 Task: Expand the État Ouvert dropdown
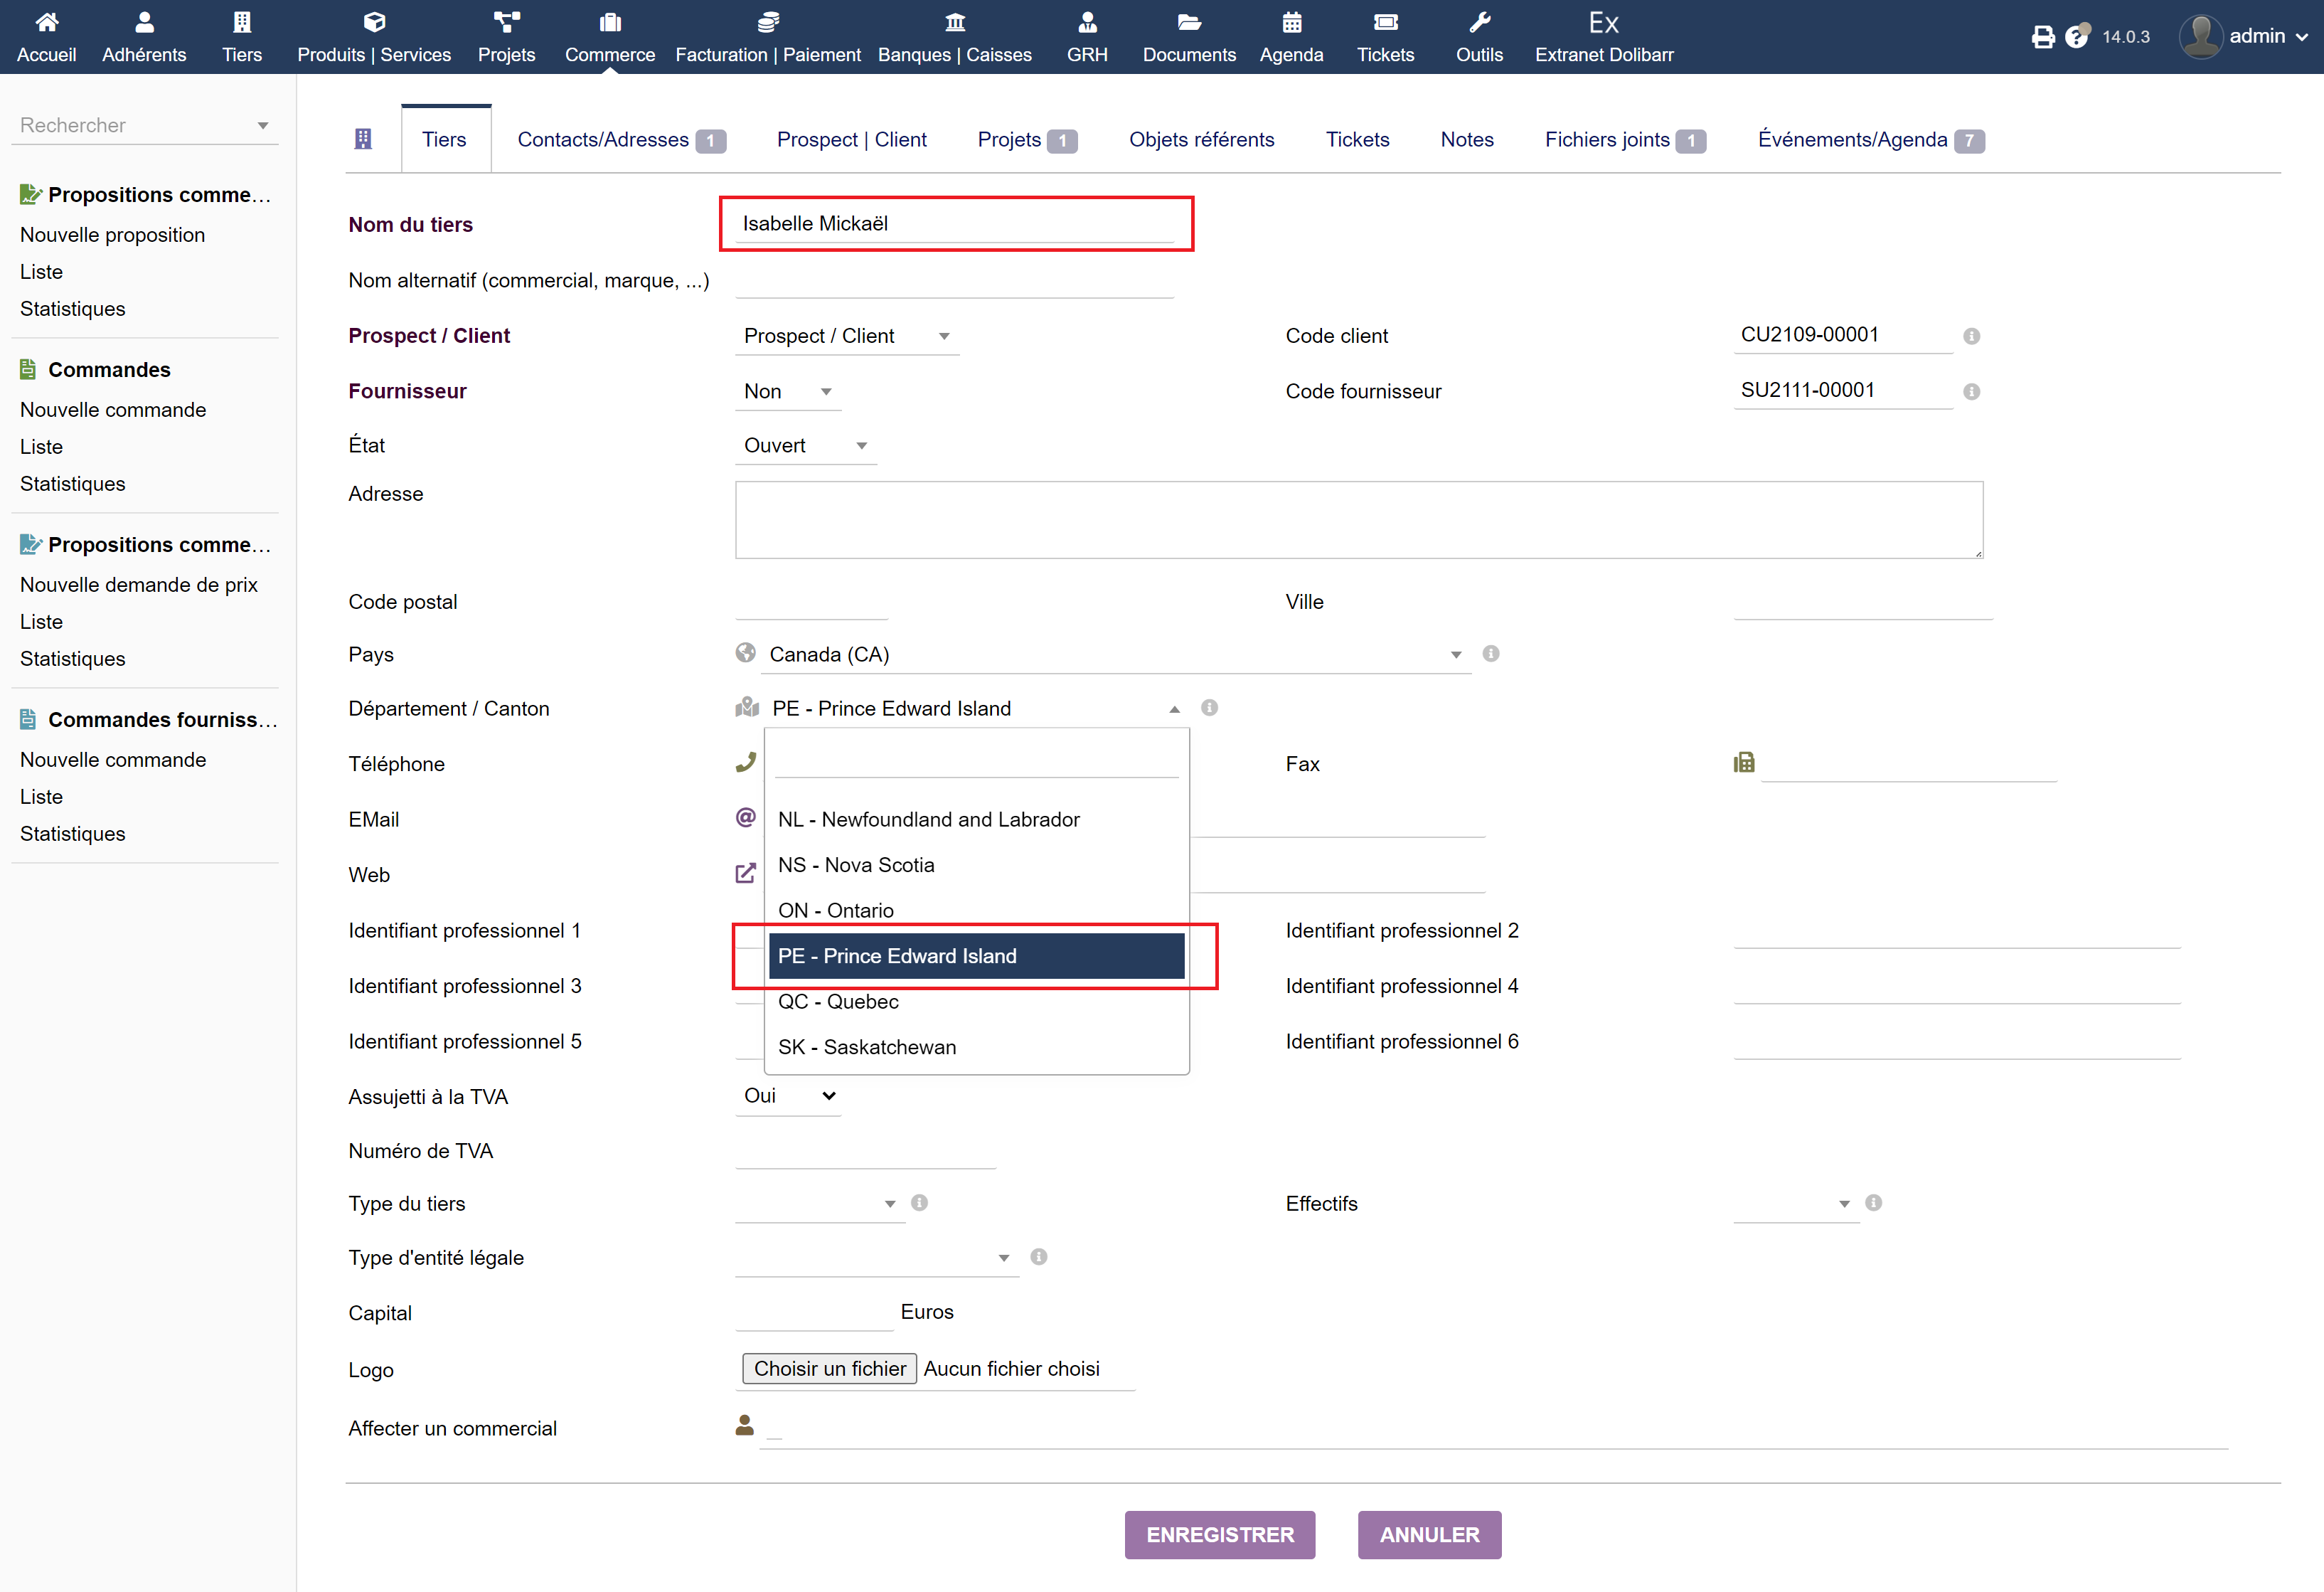tap(804, 446)
